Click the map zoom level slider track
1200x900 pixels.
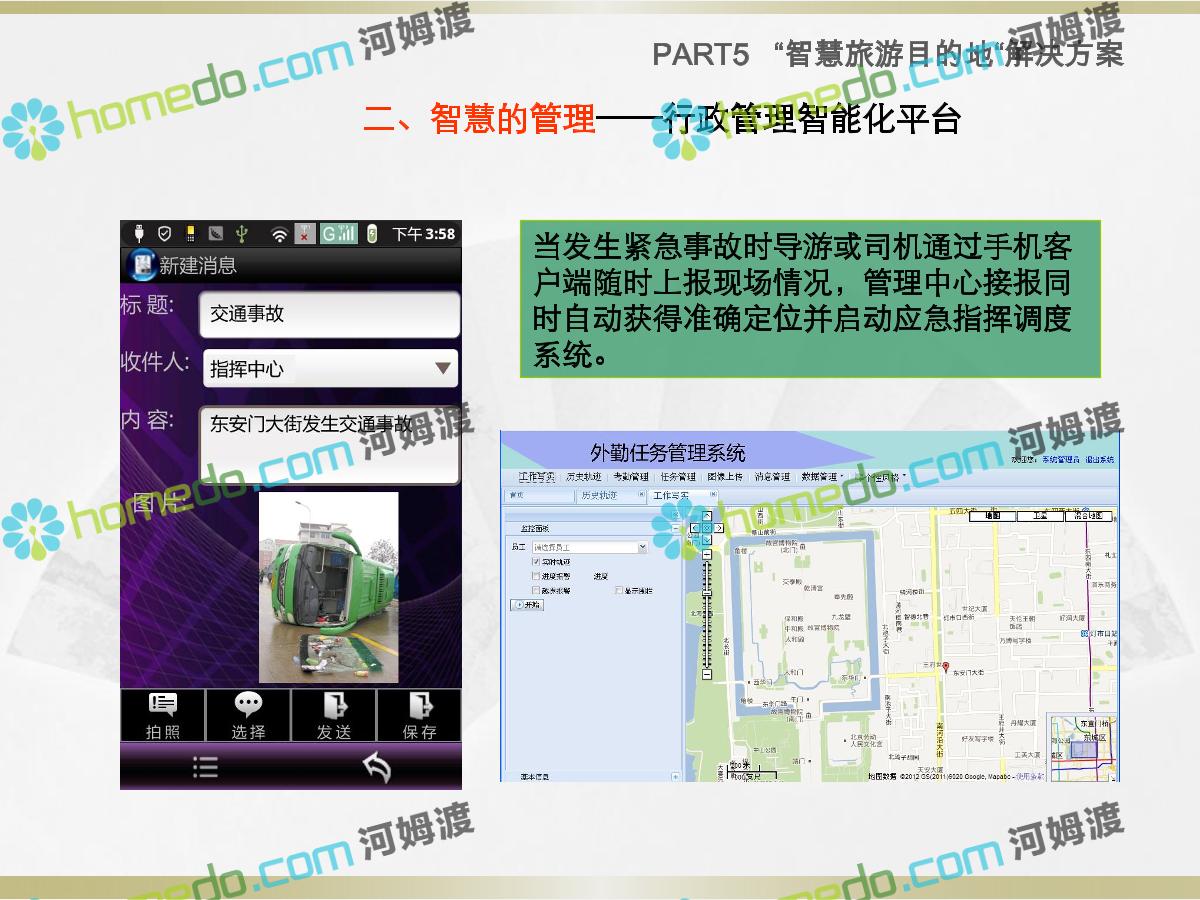(707, 615)
